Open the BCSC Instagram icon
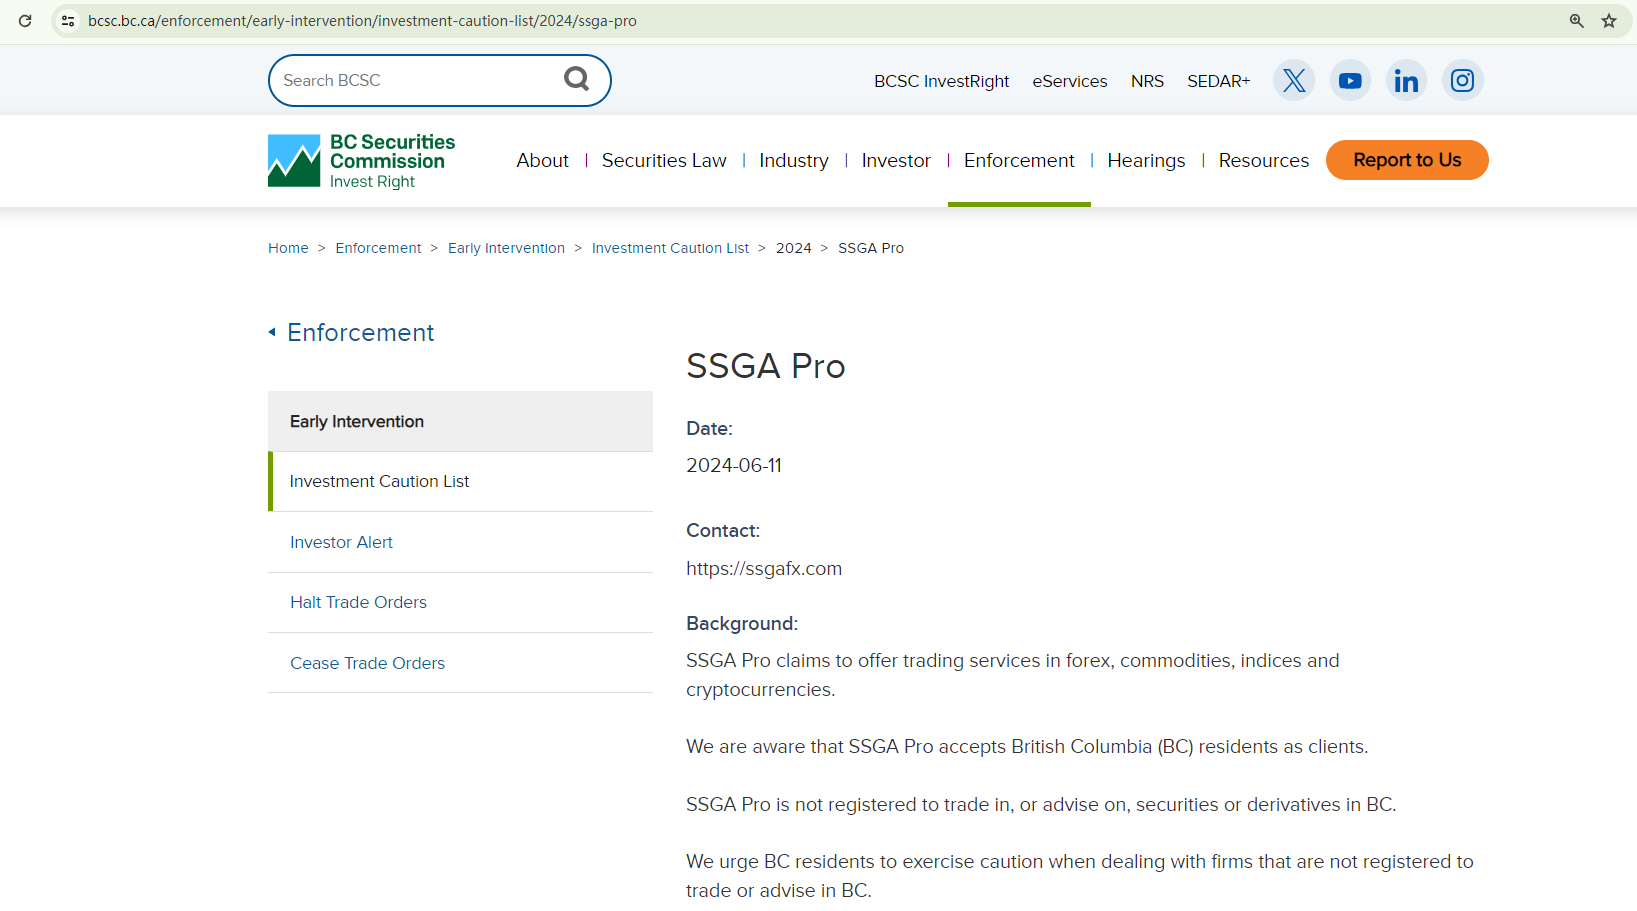1637x911 pixels. (x=1462, y=80)
